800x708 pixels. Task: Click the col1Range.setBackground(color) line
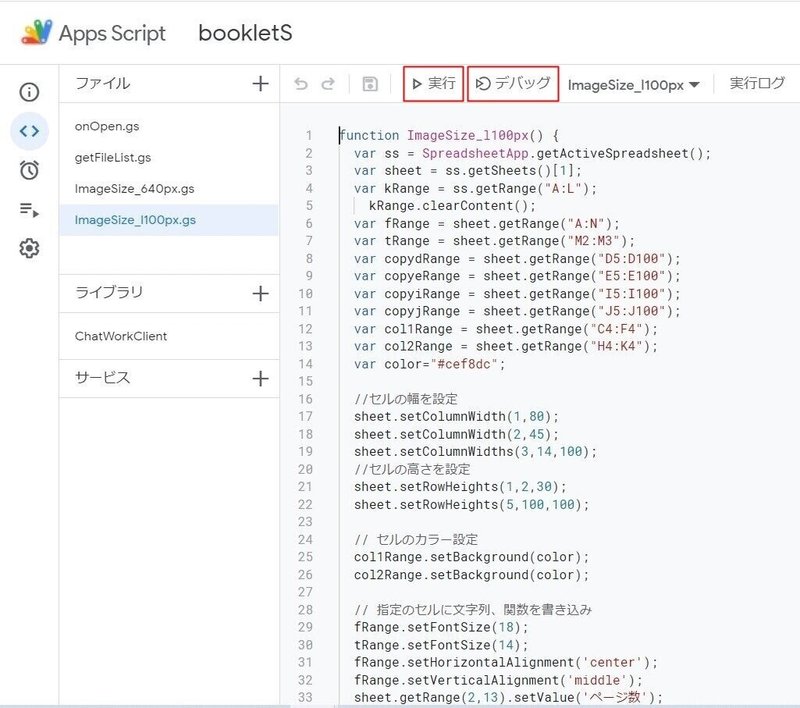point(471,557)
